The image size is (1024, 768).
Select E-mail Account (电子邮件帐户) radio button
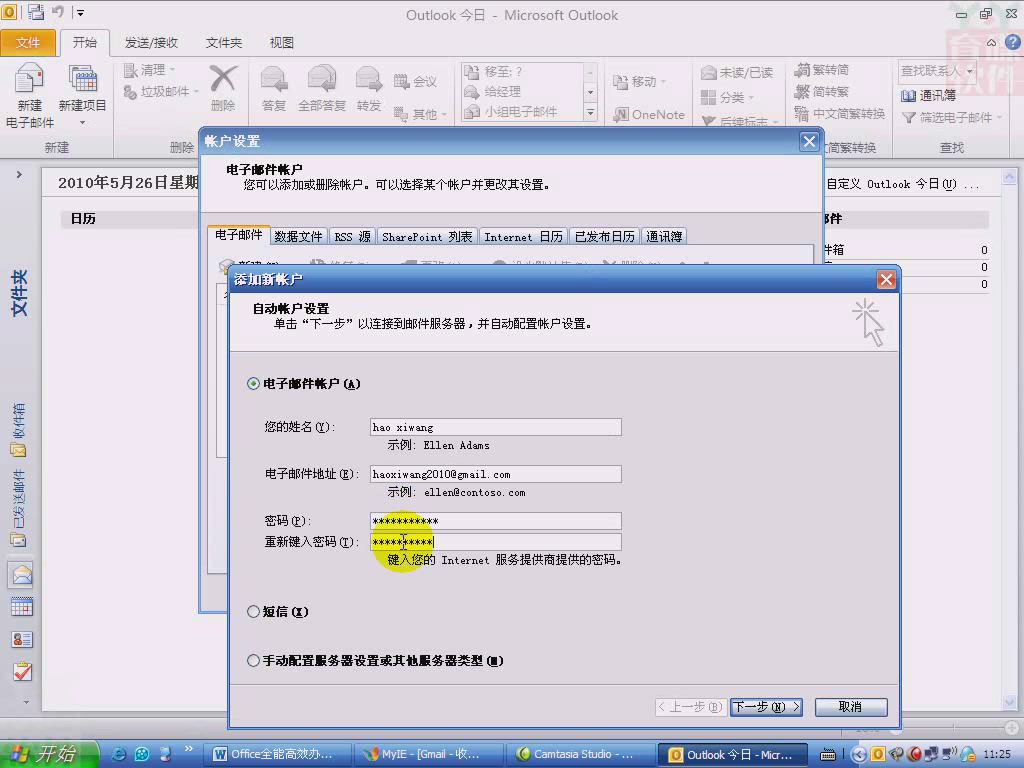[253, 383]
